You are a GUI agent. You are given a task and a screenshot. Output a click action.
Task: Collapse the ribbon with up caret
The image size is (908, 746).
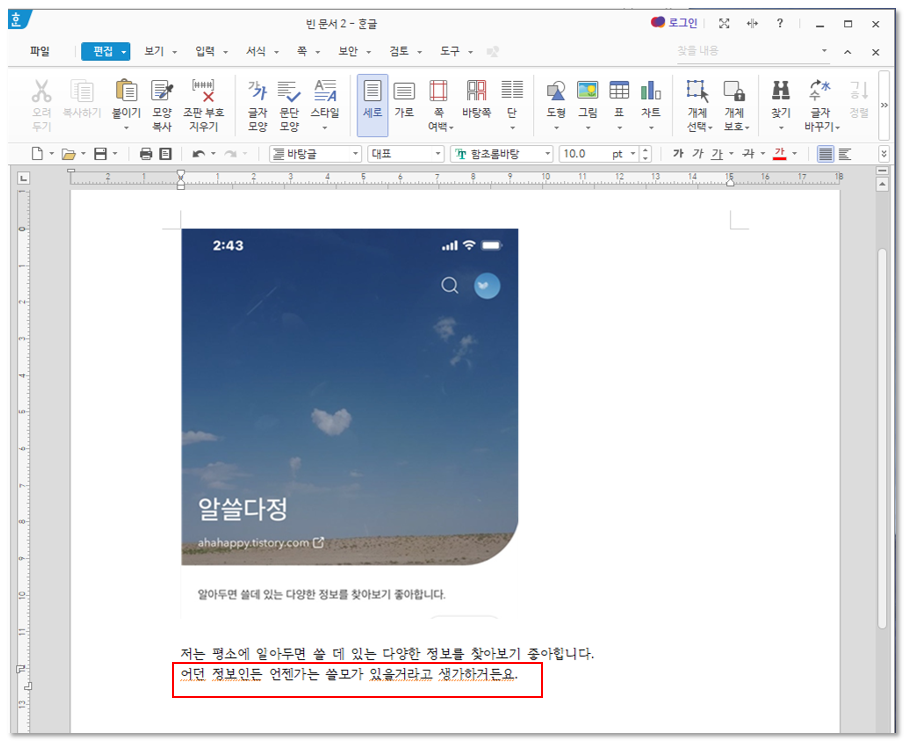[x=847, y=52]
